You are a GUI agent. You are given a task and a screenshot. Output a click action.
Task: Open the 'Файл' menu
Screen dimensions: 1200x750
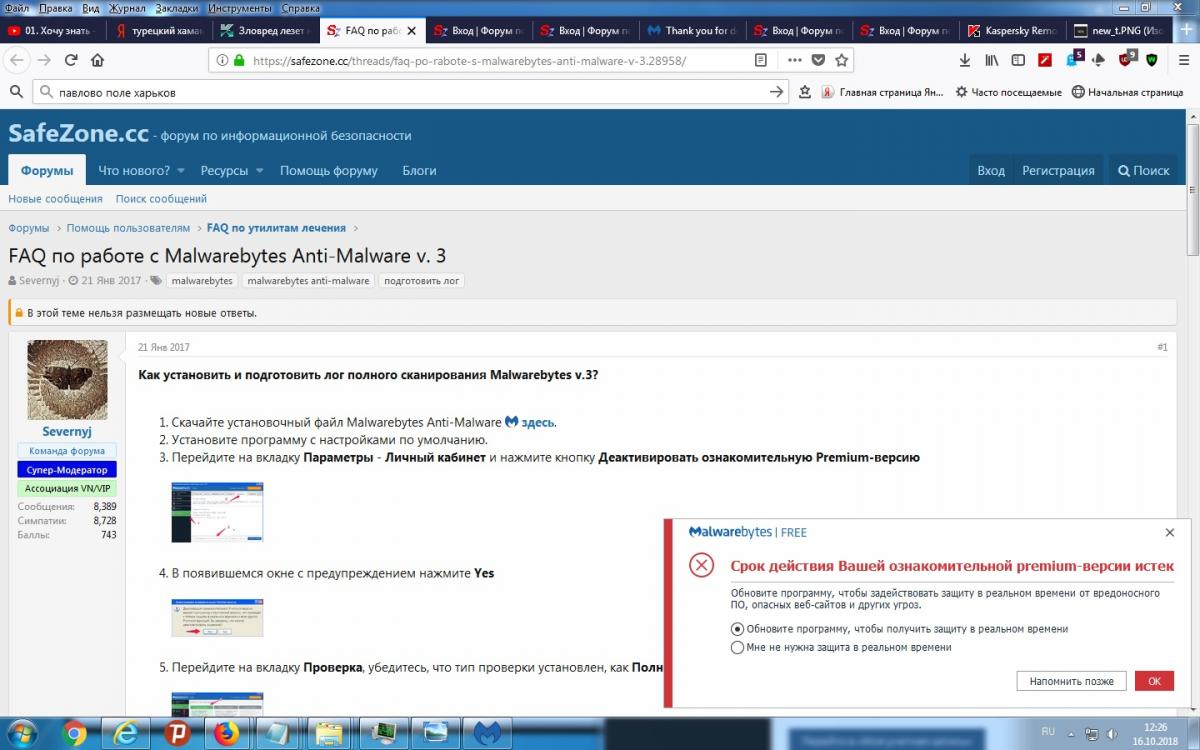[17, 7]
